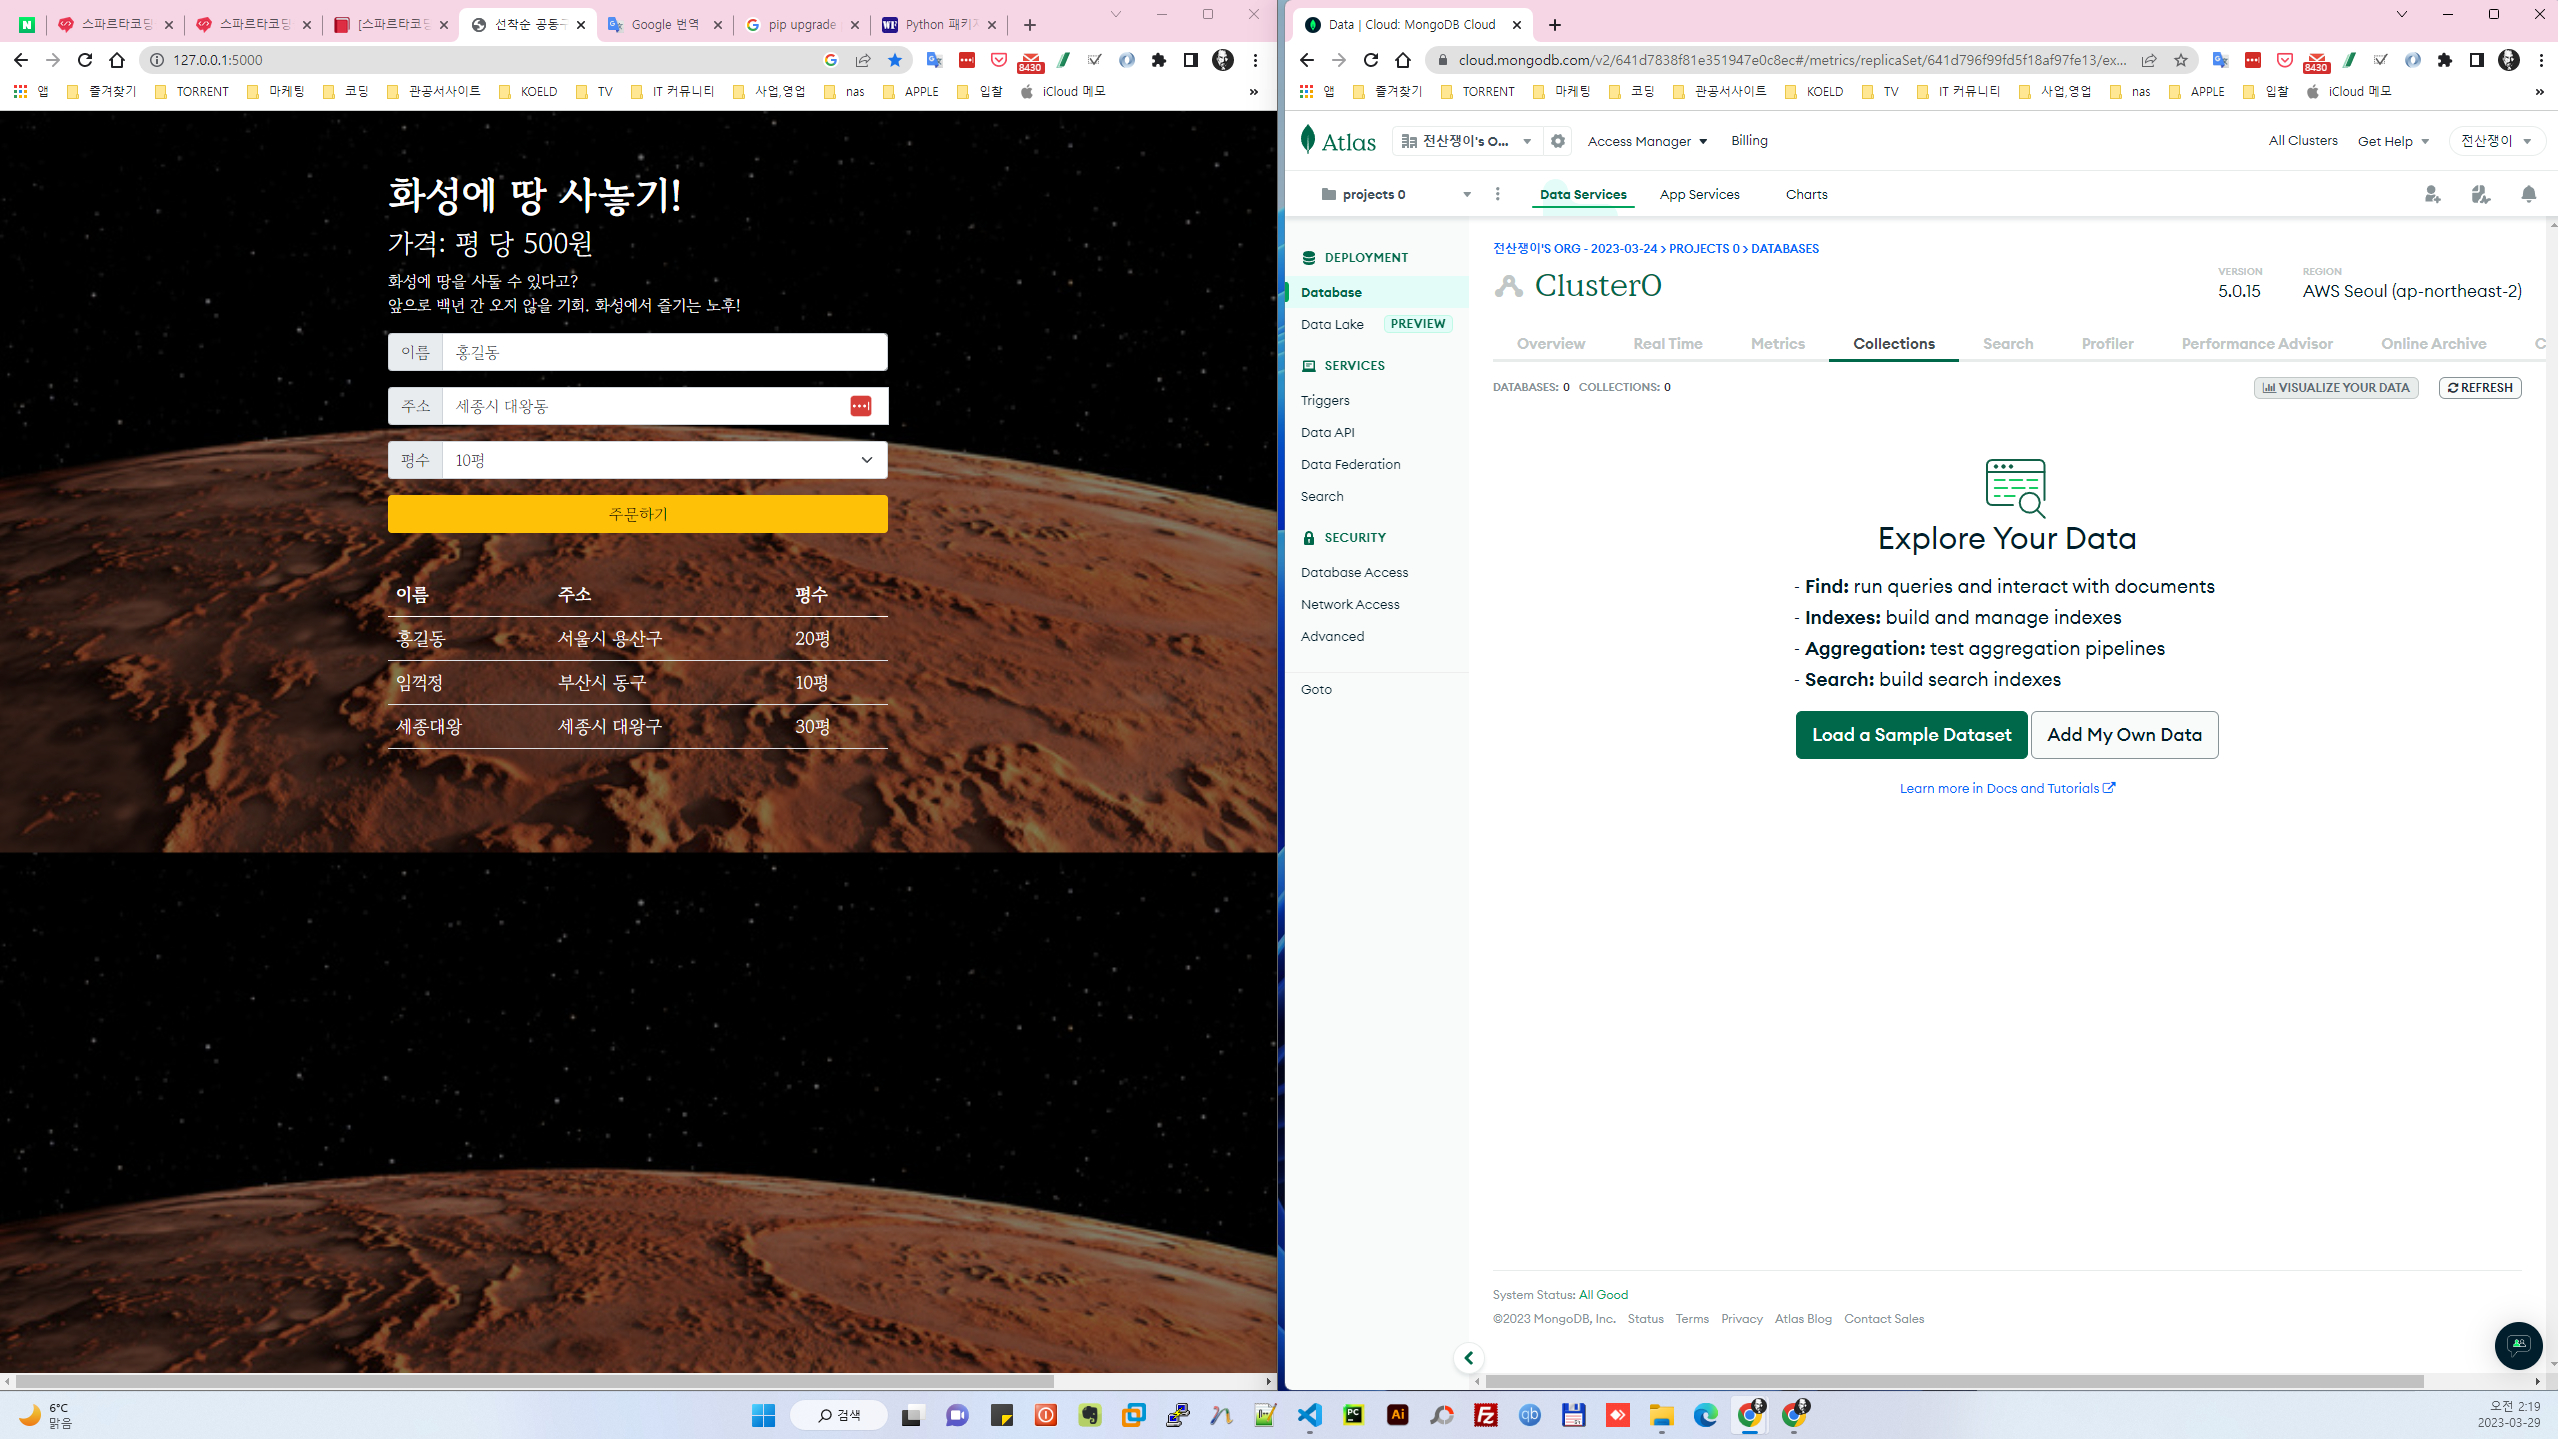The image size is (2558, 1439).
Task: Open Visual Studio Code from the taskbar
Action: 1309,1415
